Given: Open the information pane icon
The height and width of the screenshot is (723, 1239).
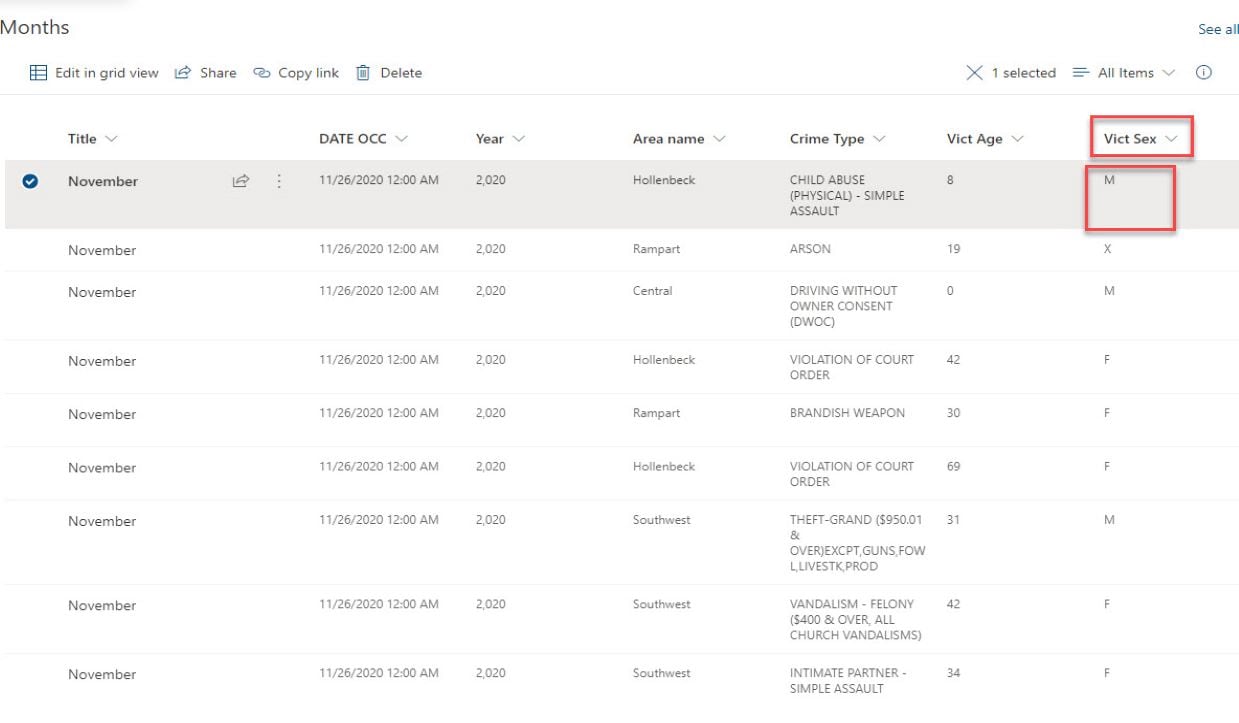Looking at the screenshot, I should click(x=1204, y=73).
